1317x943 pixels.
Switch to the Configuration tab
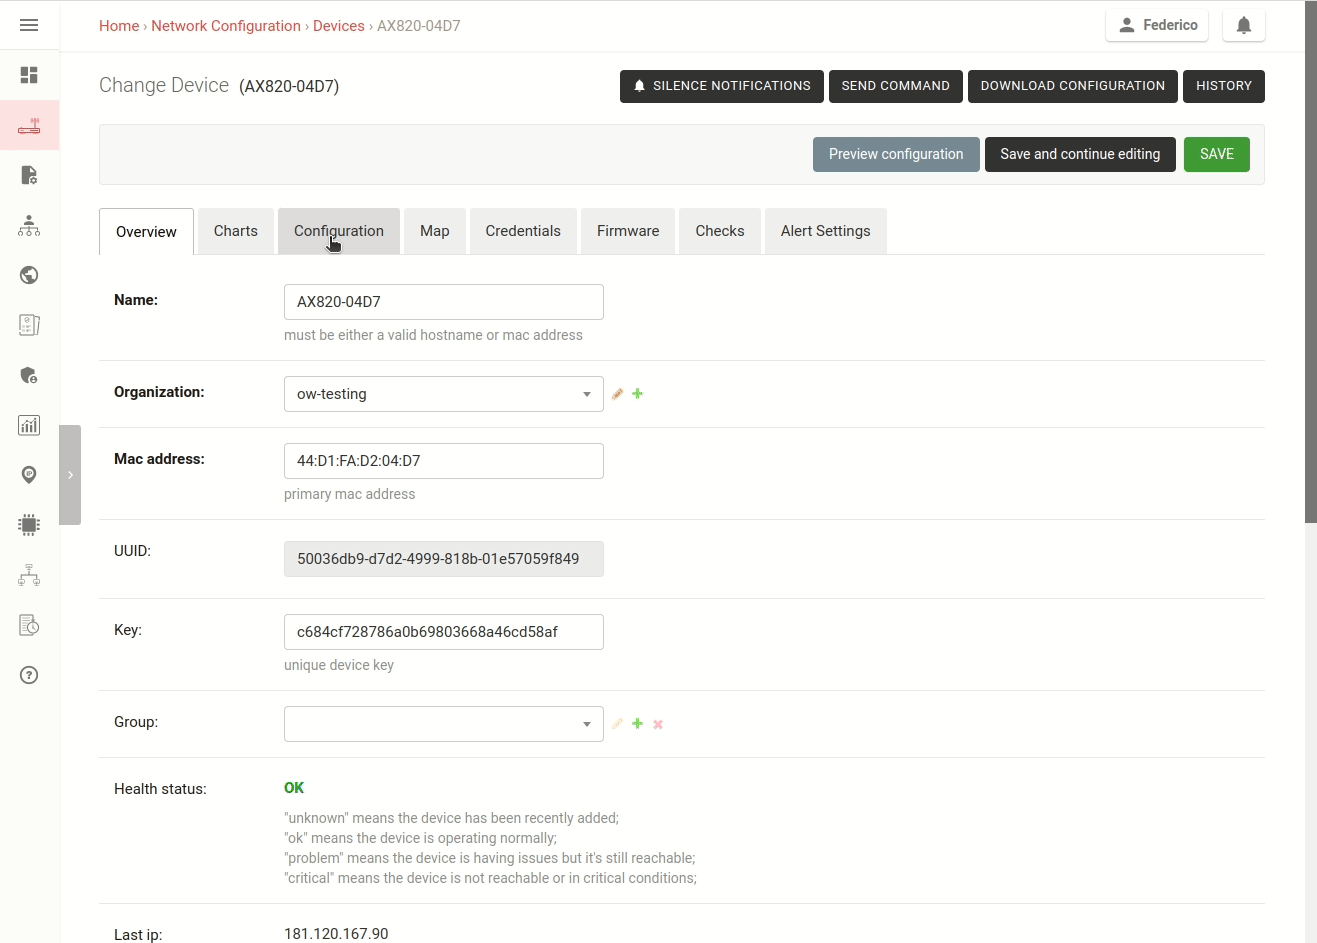click(339, 230)
